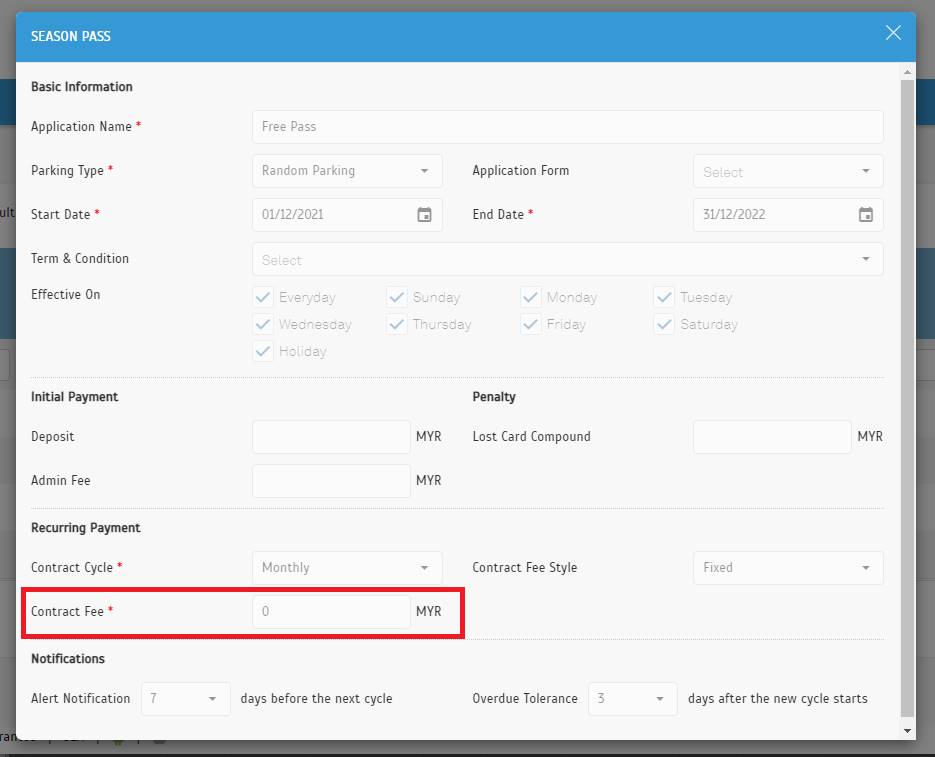The height and width of the screenshot is (757, 935).
Task: Click the Initial Payment section heading
Action: pyautogui.click(x=75, y=397)
